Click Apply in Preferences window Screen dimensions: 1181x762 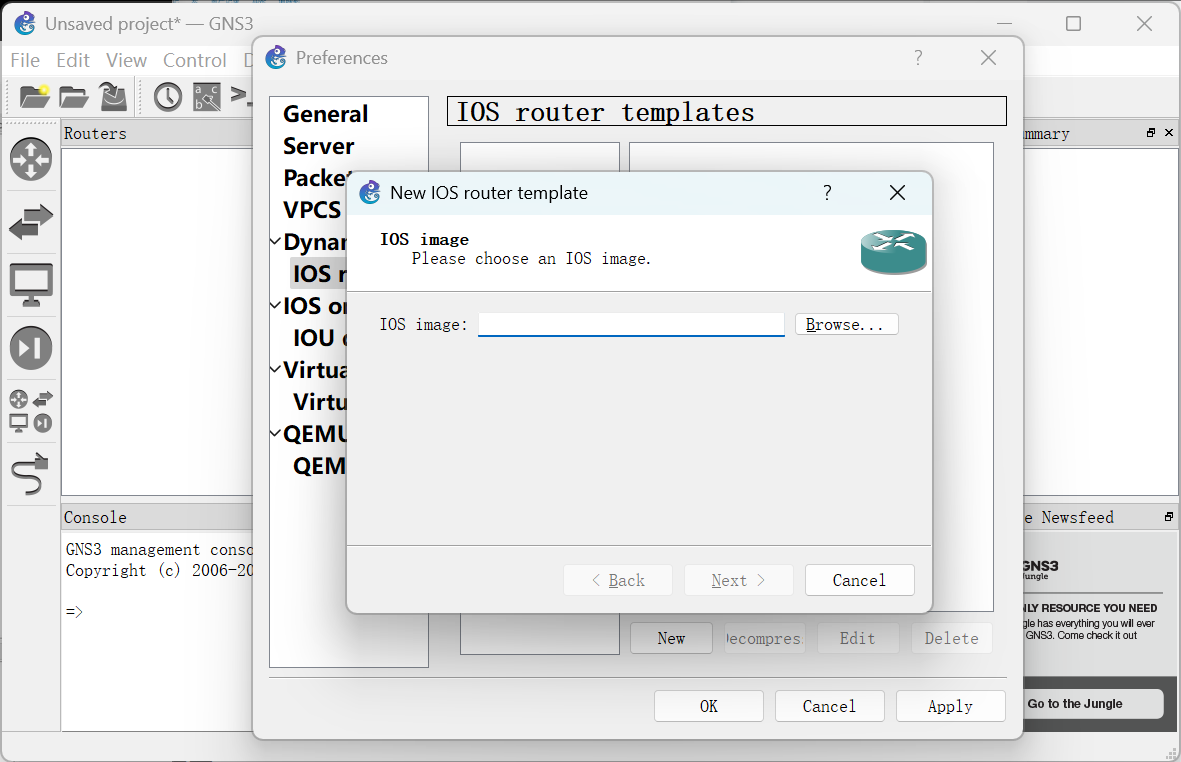click(x=951, y=706)
